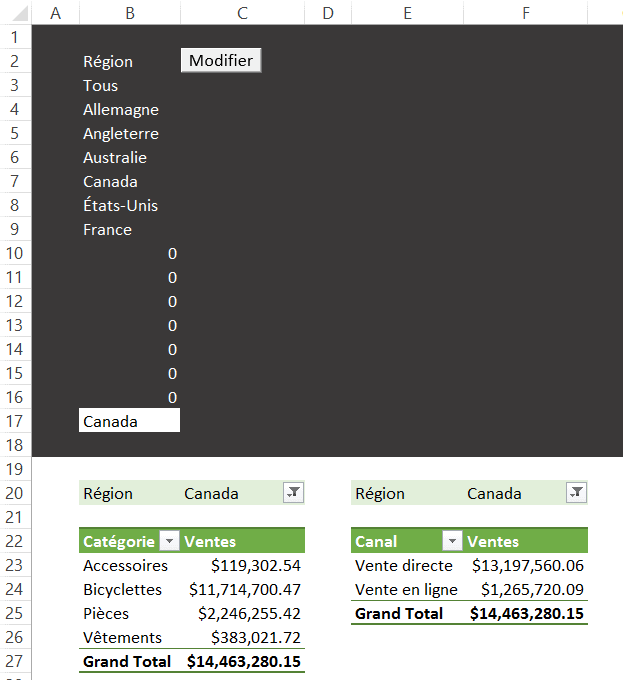Screen dimensions: 623x680
Task: Select column E header
Action: (407, 12)
